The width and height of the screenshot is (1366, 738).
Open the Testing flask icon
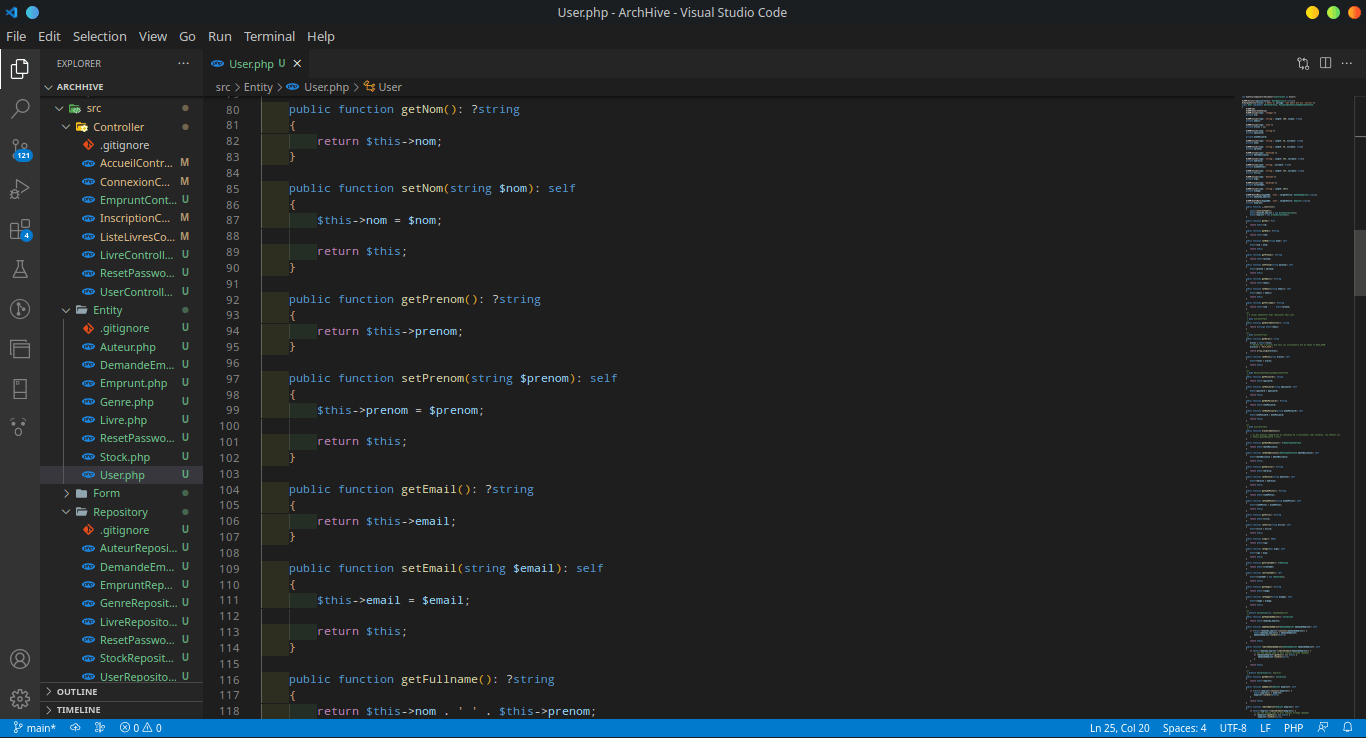[x=20, y=269]
